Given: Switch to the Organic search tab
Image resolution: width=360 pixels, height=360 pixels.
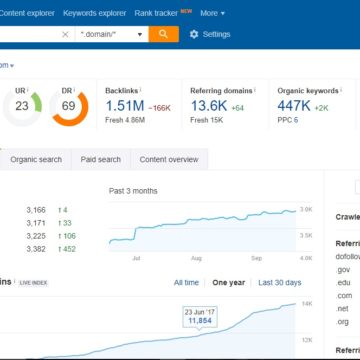Looking at the screenshot, I should coord(36,159).
